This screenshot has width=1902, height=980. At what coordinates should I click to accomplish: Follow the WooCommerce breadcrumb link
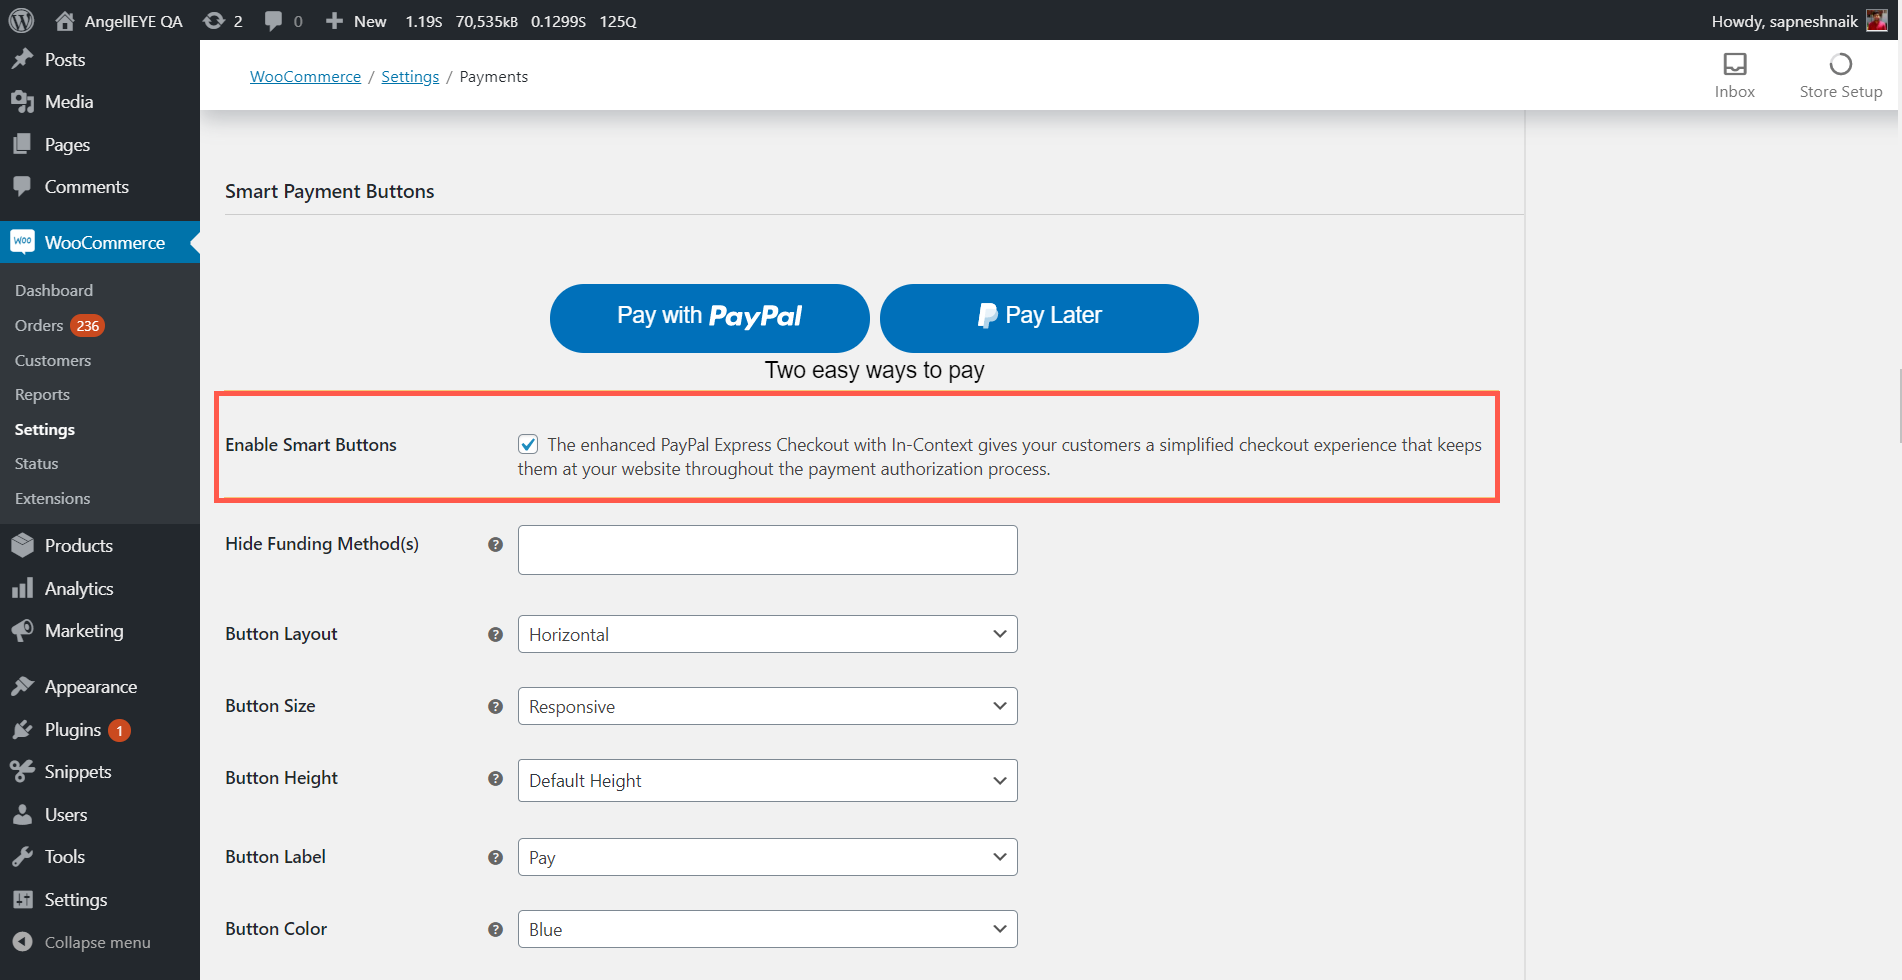(305, 77)
